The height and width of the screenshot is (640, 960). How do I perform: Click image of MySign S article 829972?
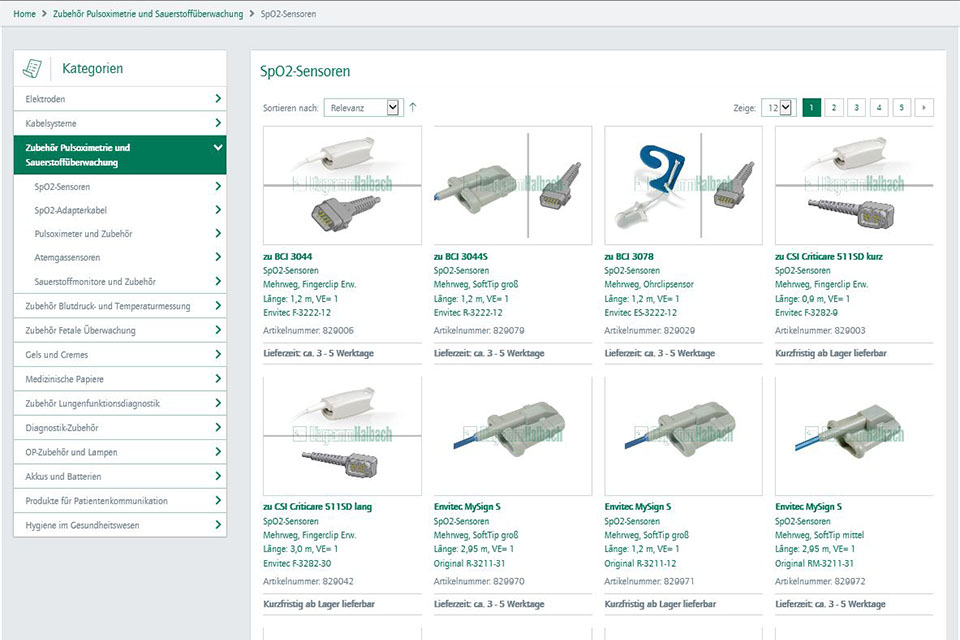(854, 435)
